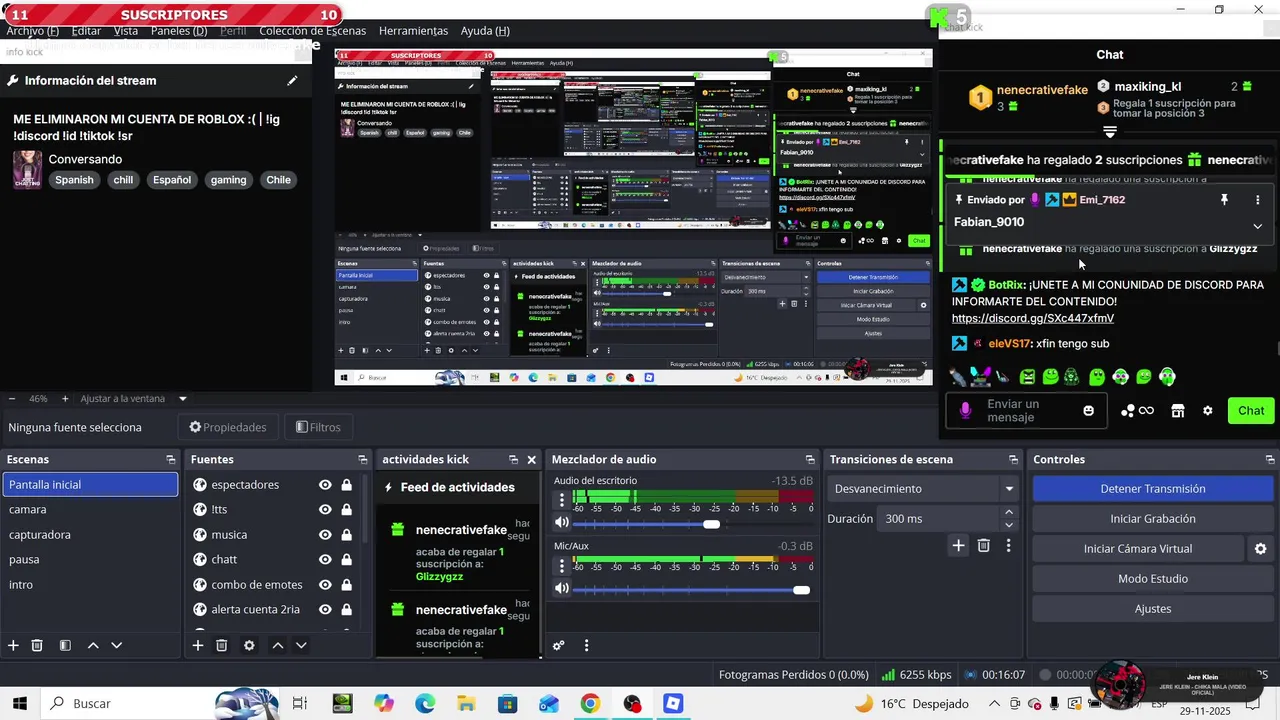
Task: Open Ayuda menu
Action: click(485, 31)
